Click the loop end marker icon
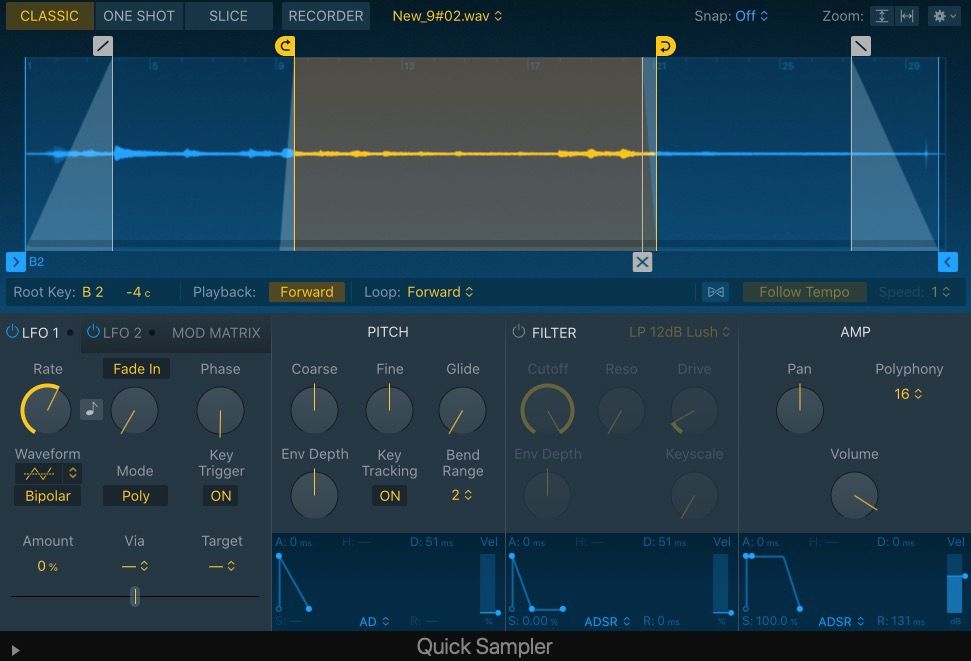This screenshot has height=661, width=971. 665,46
